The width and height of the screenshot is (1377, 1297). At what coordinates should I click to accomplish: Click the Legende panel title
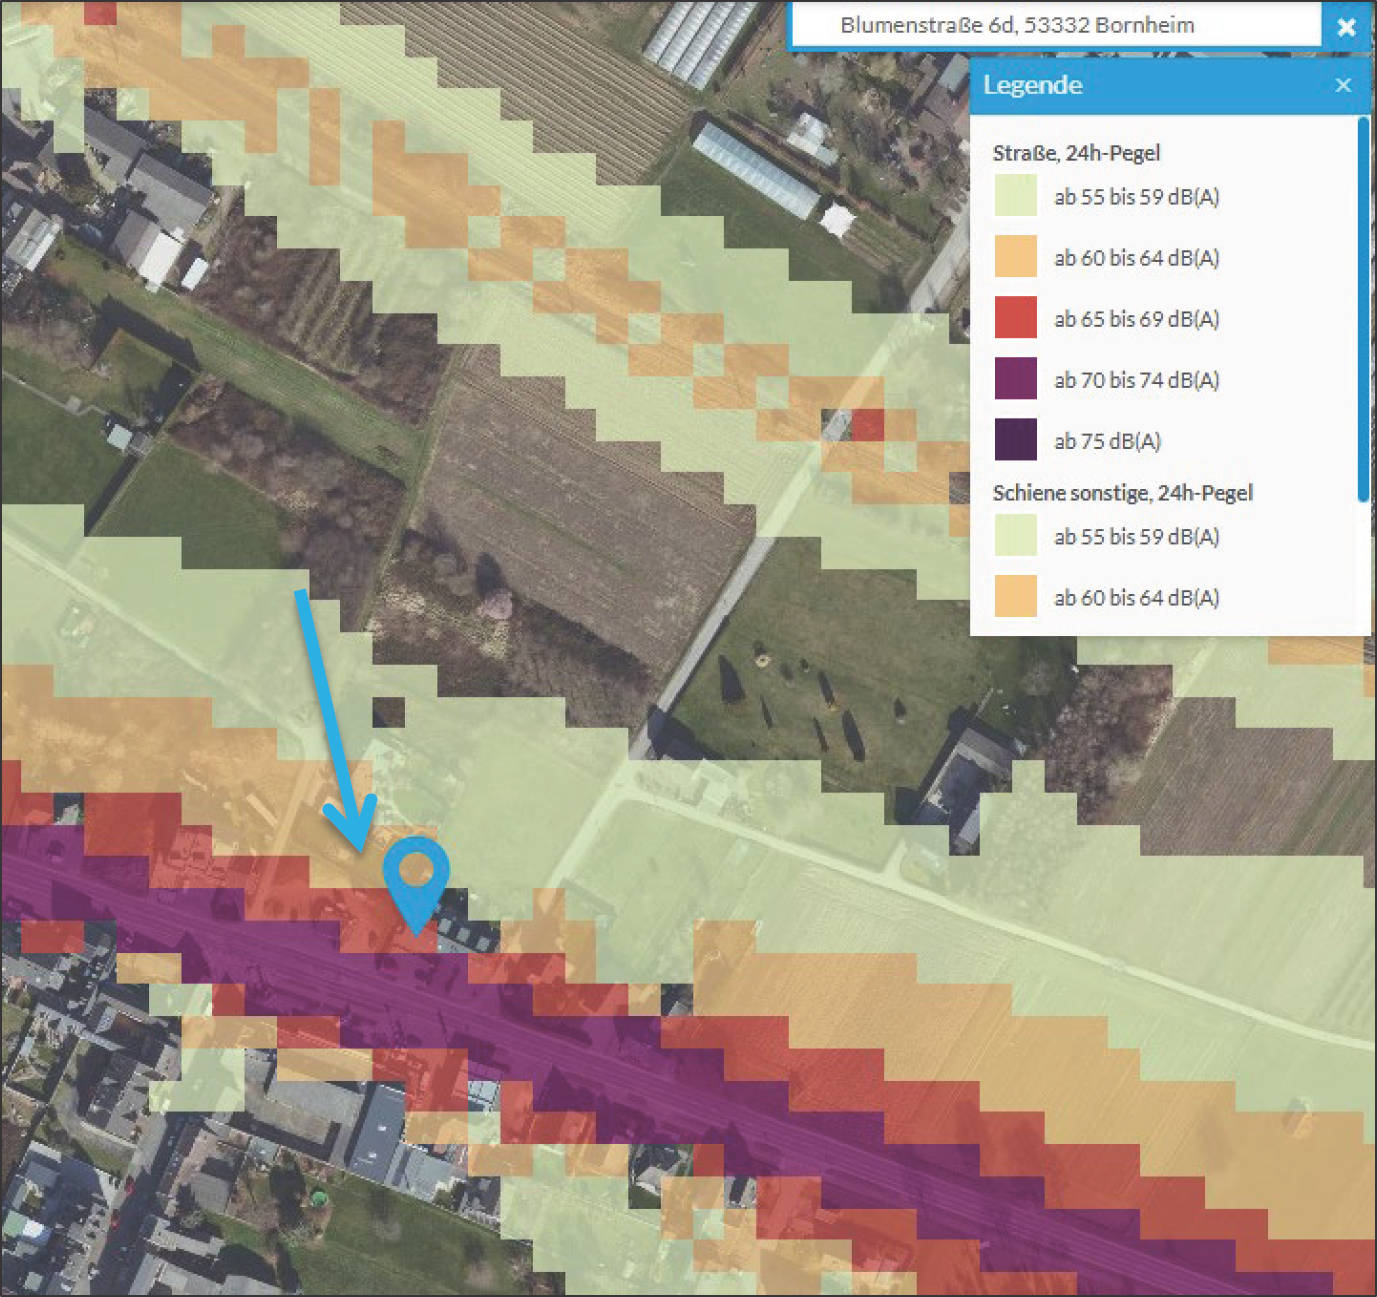click(1032, 86)
